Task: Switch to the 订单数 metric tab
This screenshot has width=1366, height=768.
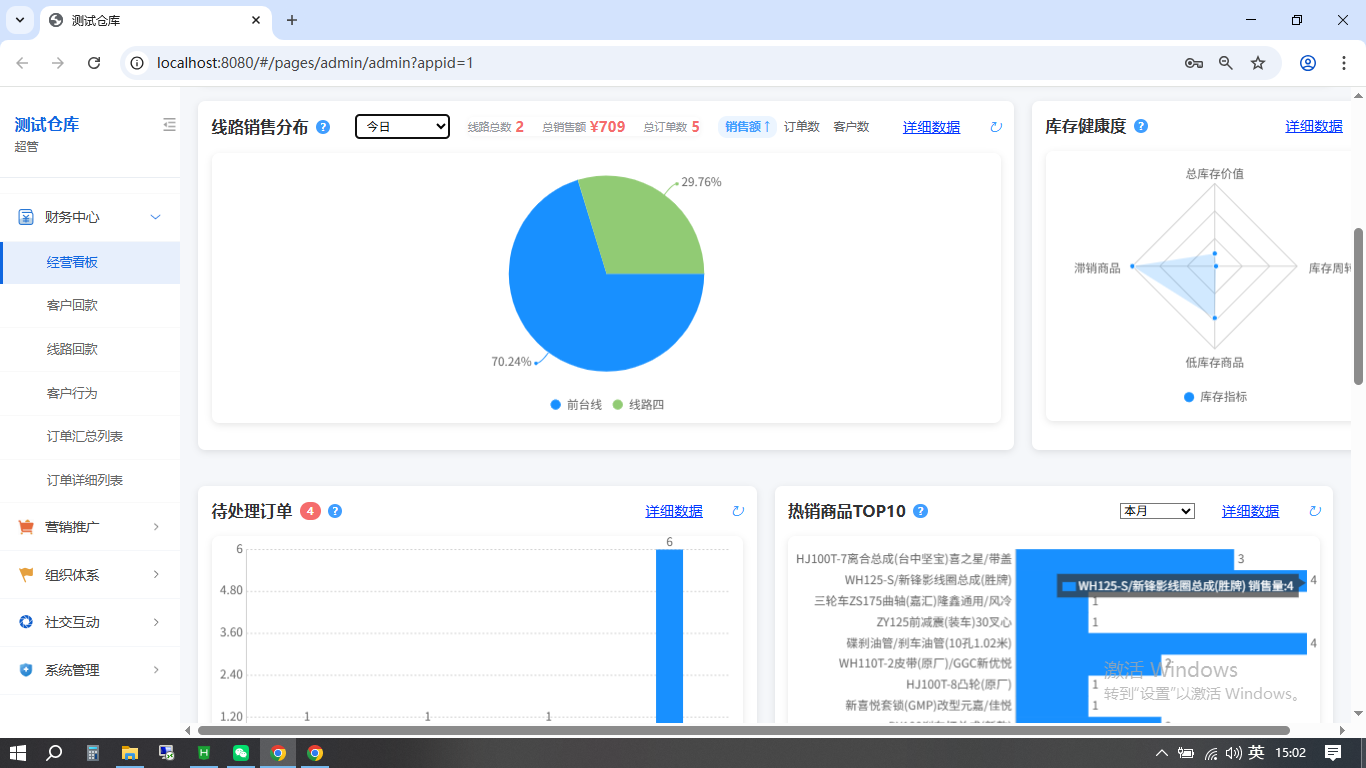Action: click(801, 127)
